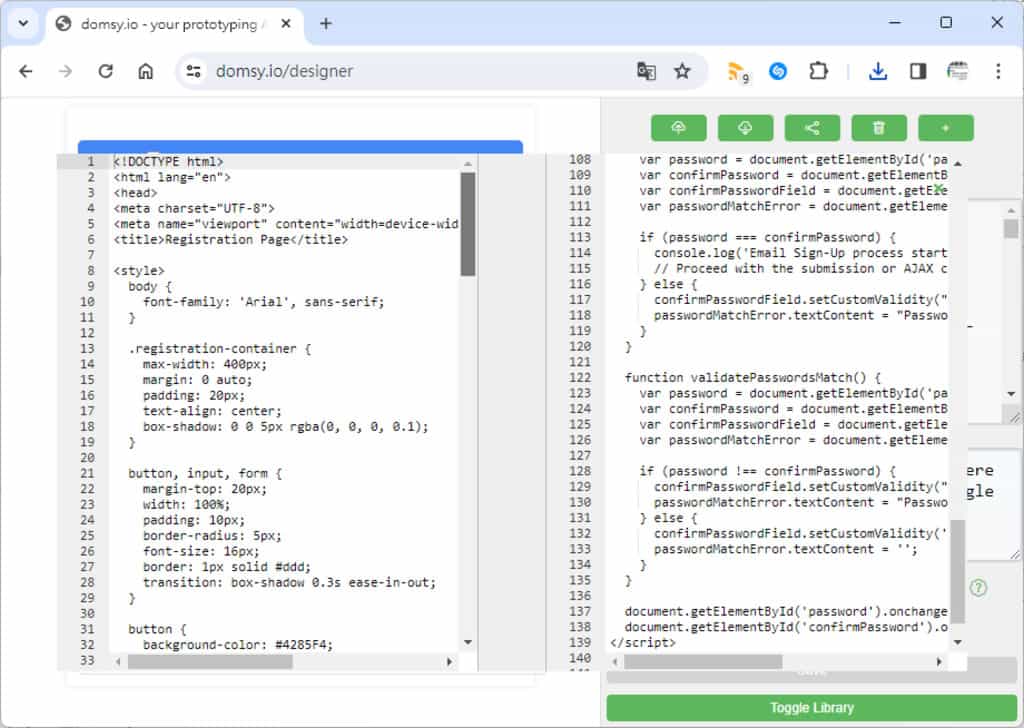Click the transition: box-shadow 0.3s line

pyautogui.click(x=289, y=582)
